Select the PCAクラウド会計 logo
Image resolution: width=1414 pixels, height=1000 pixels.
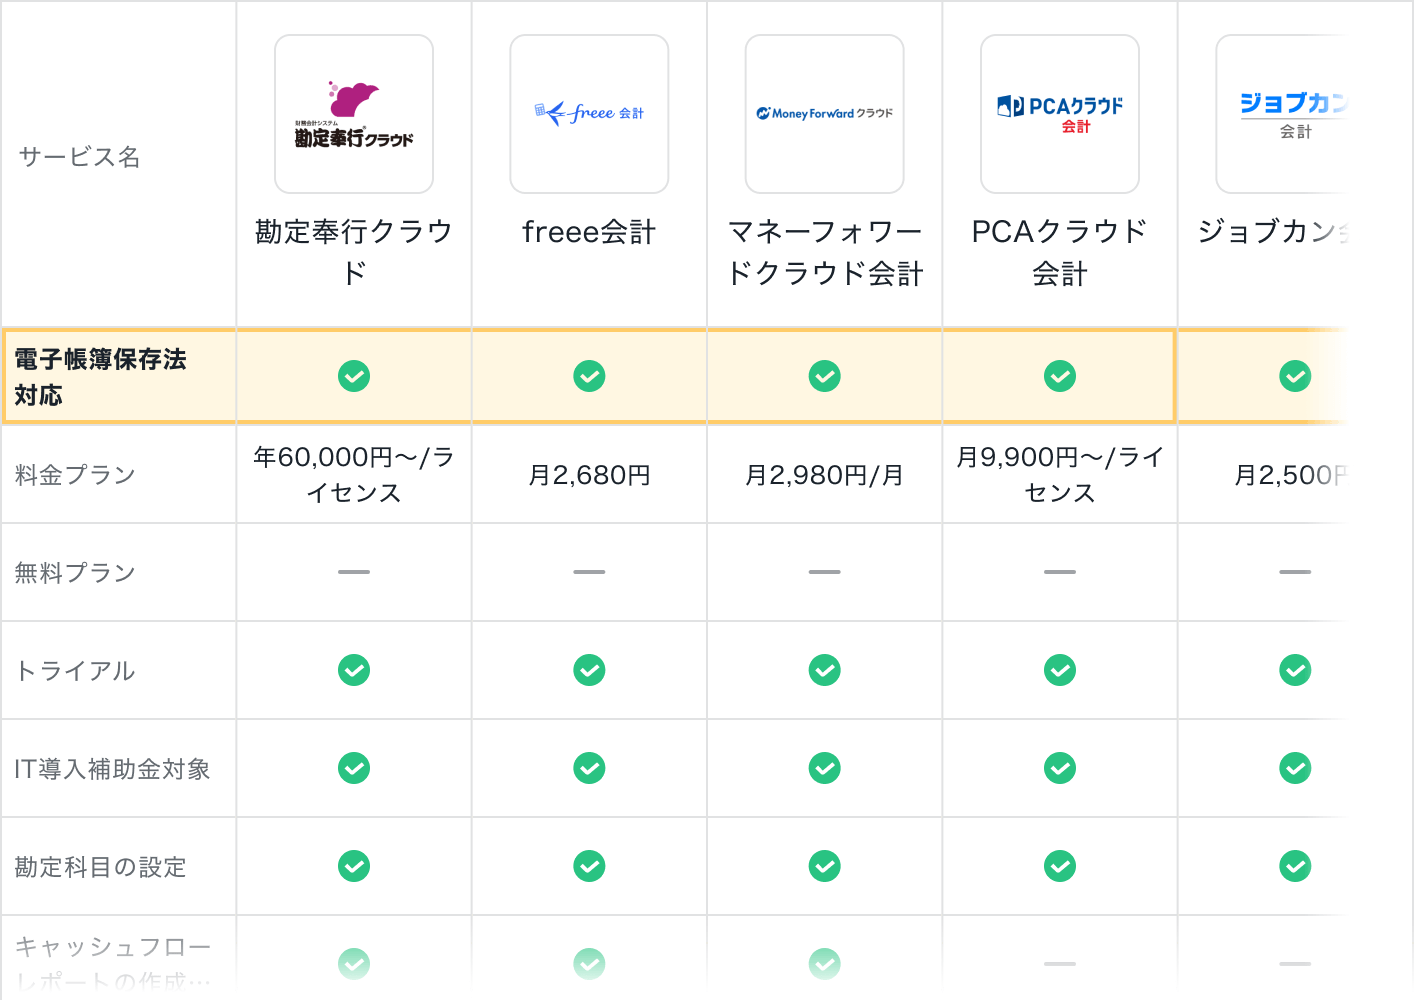[x=1060, y=114]
